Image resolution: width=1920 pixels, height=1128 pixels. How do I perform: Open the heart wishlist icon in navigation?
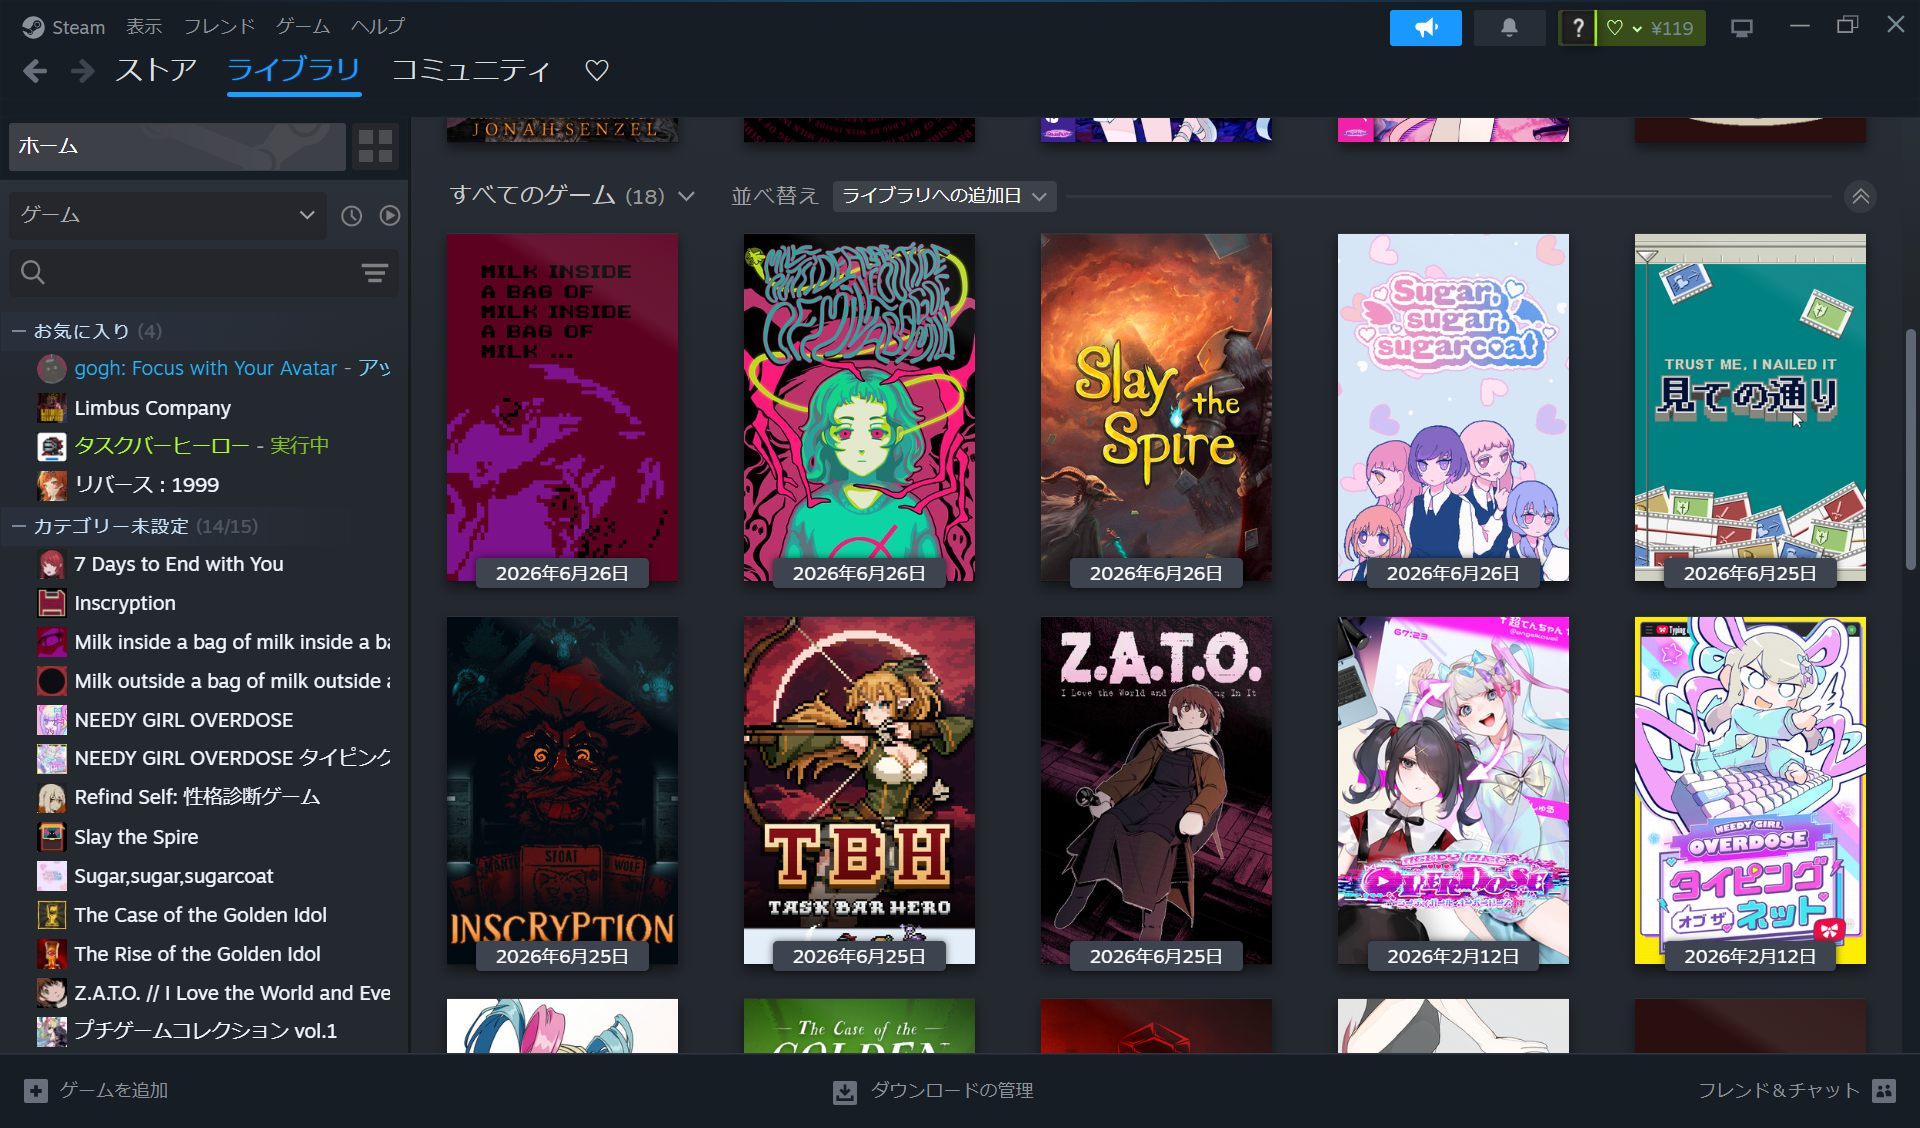point(597,70)
